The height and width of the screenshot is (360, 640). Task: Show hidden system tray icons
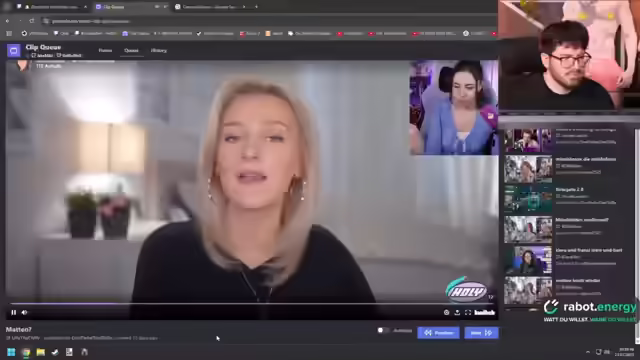coord(588,352)
